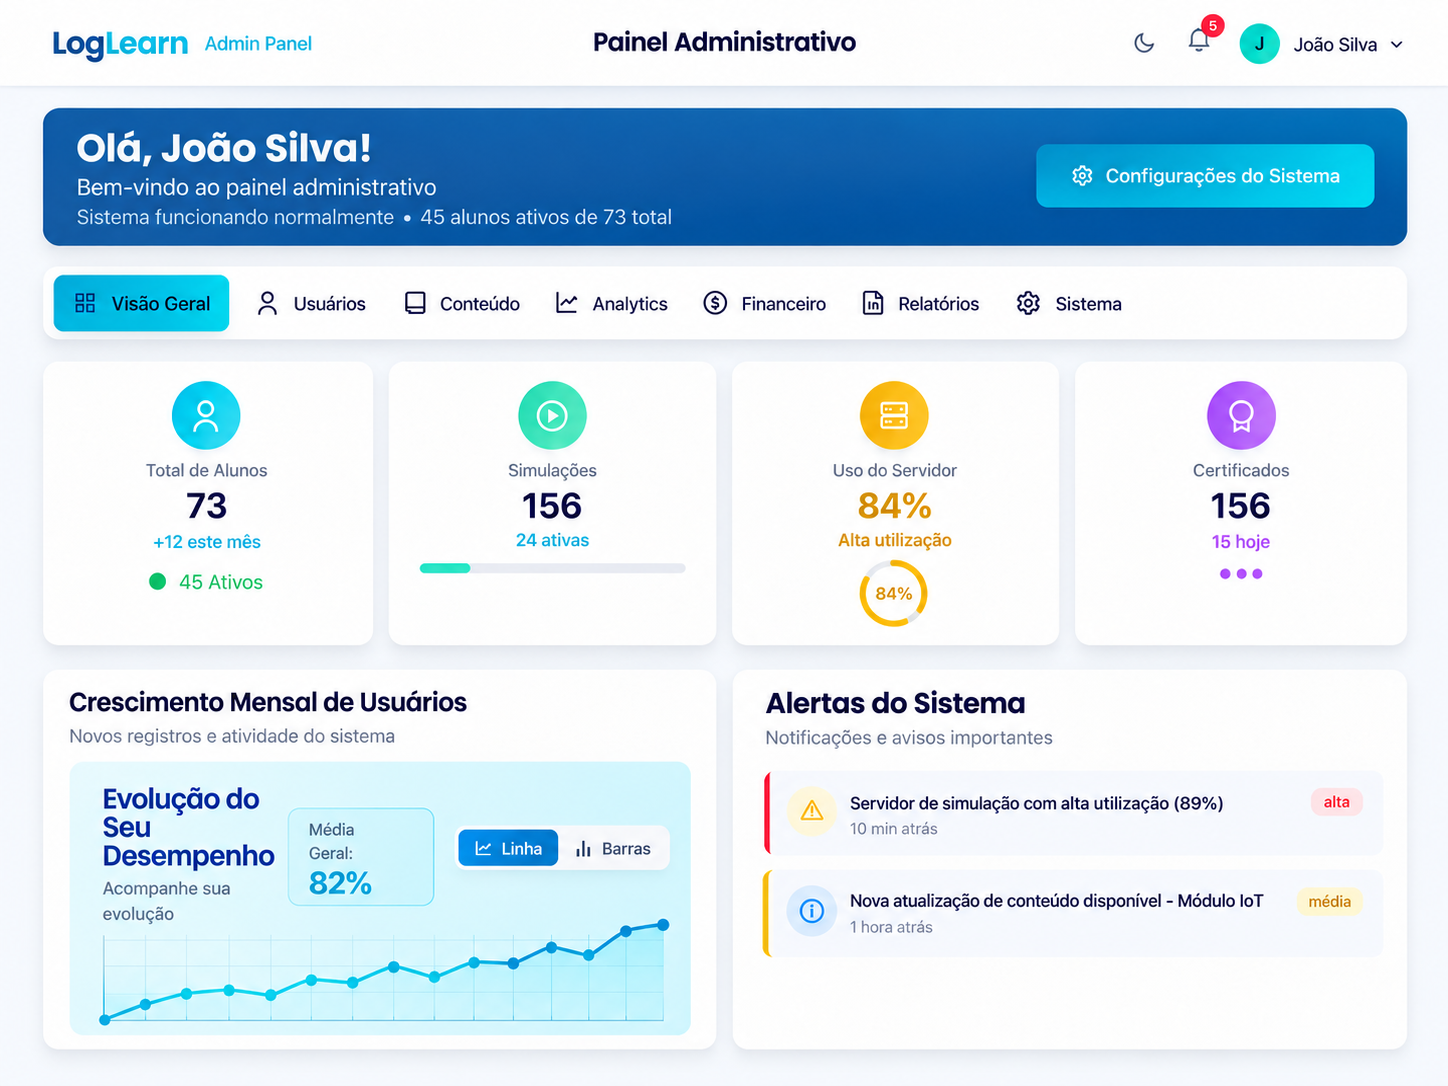The width and height of the screenshot is (1448, 1086).
Task: Click the Total de Alunos person icon
Action: [x=206, y=415]
